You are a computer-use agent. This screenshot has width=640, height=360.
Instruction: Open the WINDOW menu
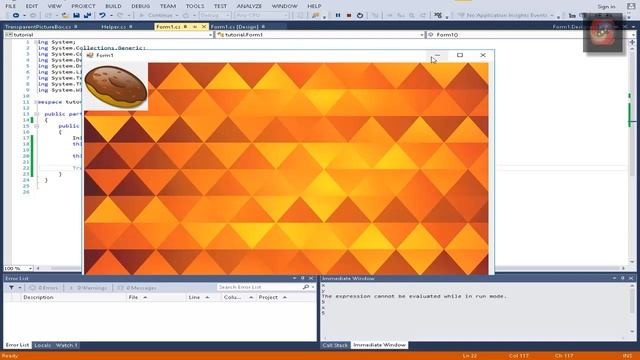(x=284, y=6)
